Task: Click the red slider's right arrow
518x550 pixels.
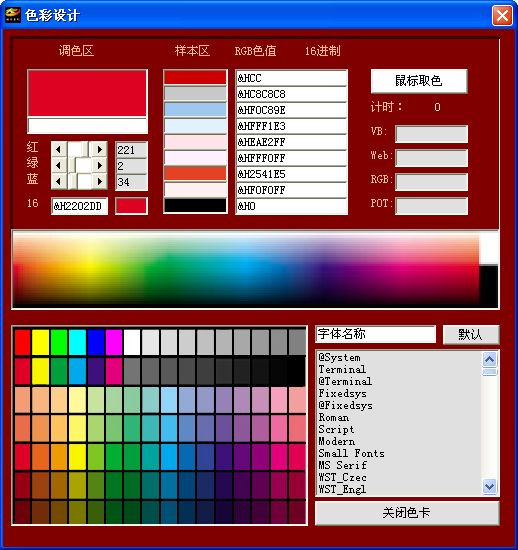Action: coord(100,149)
